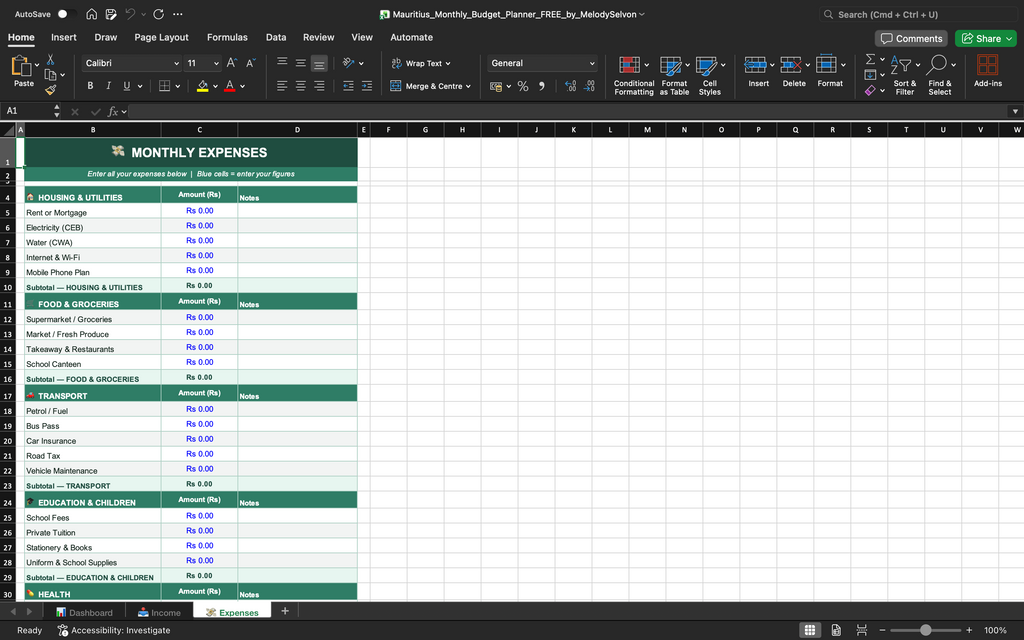Switch to the Page Layout tab
Viewport: 1024px width, 640px height.
(x=161, y=37)
